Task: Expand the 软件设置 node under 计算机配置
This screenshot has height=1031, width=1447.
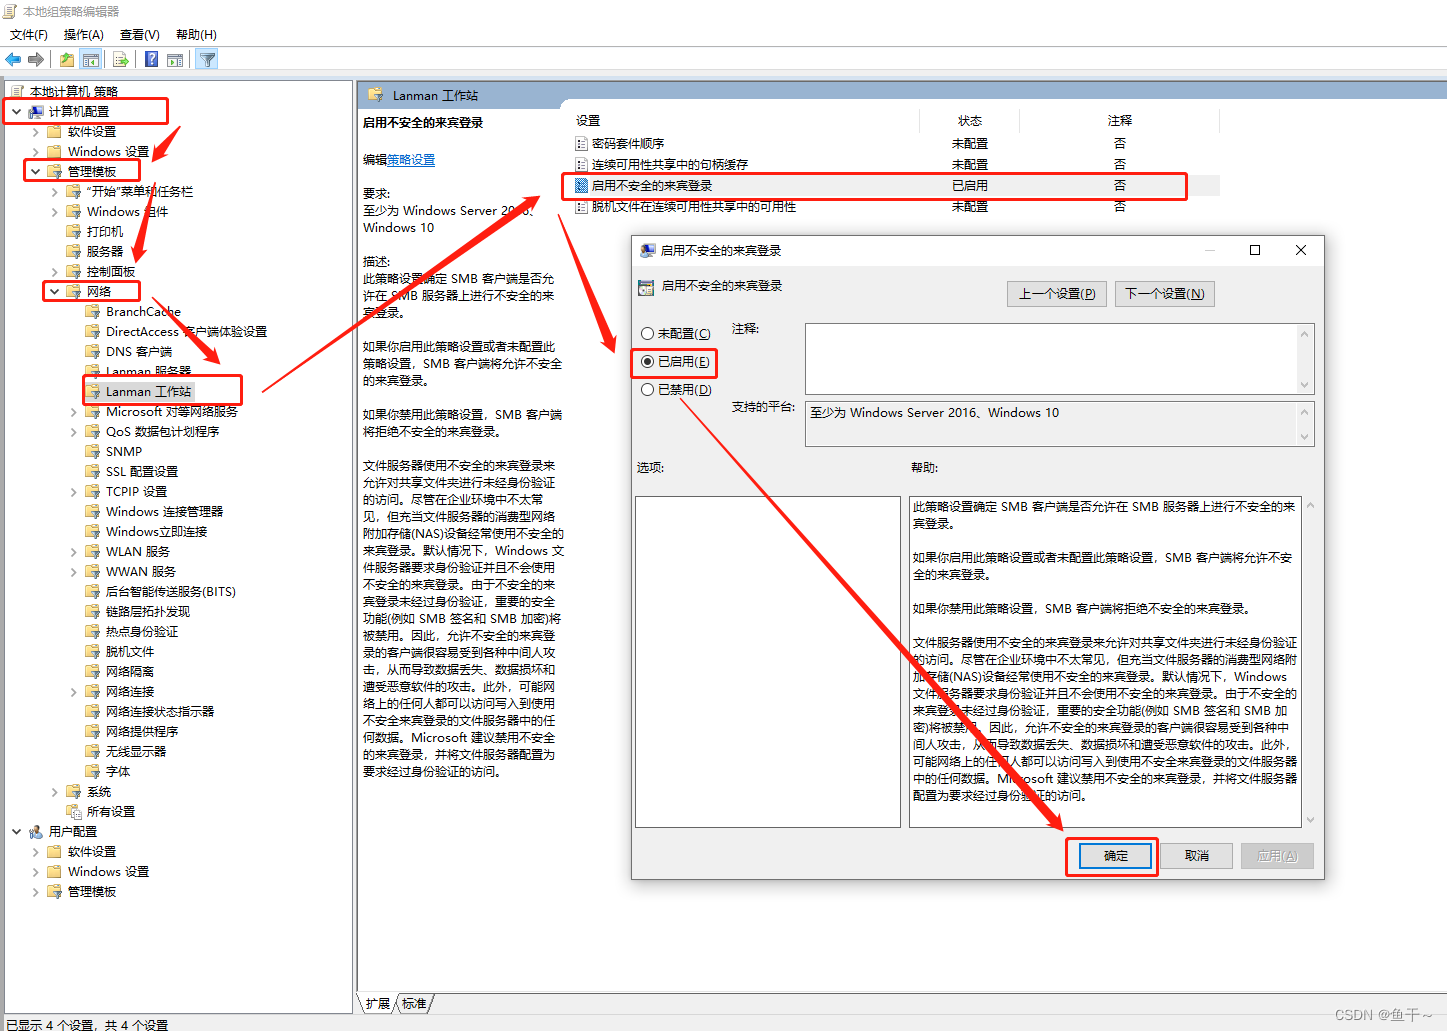Action: pos(36,131)
